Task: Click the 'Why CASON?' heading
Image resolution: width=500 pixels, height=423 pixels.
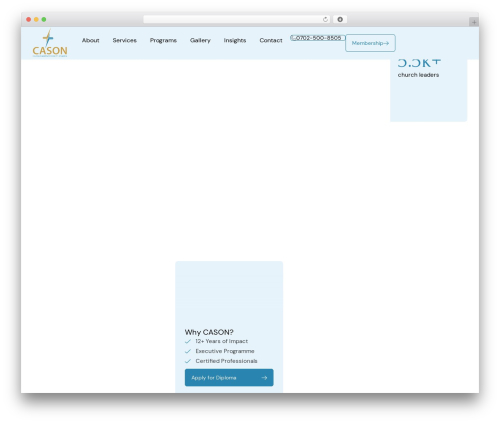Action: pyautogui.click(x=209, y=332)
